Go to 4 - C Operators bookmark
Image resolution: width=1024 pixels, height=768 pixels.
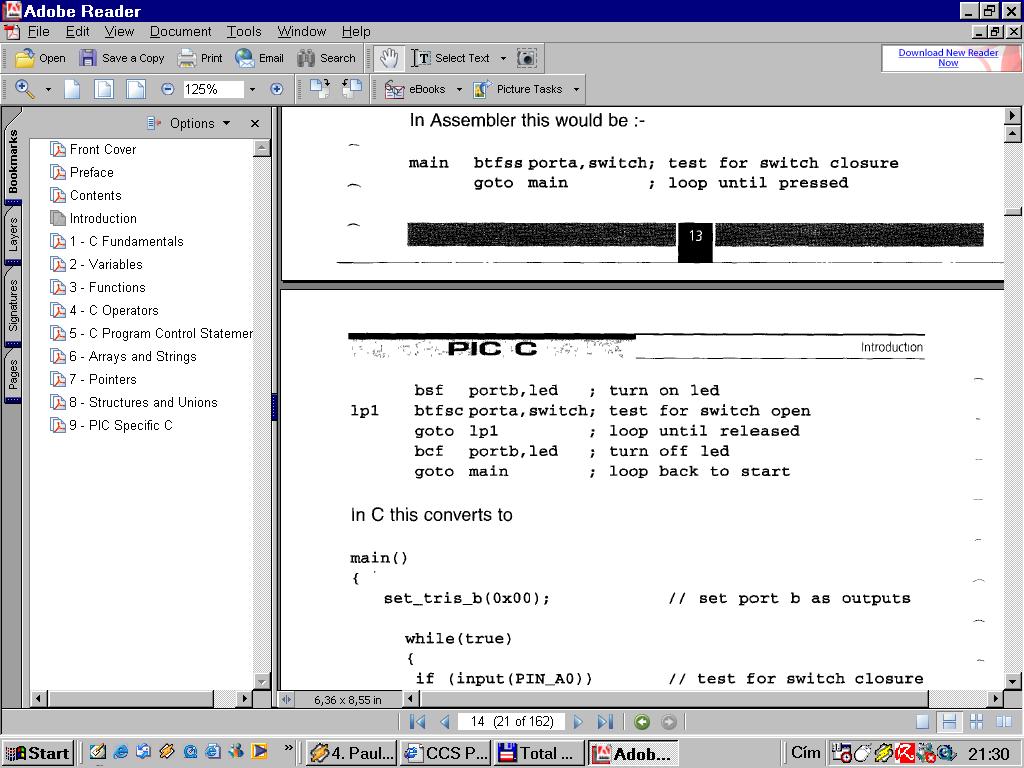(114, 310)
